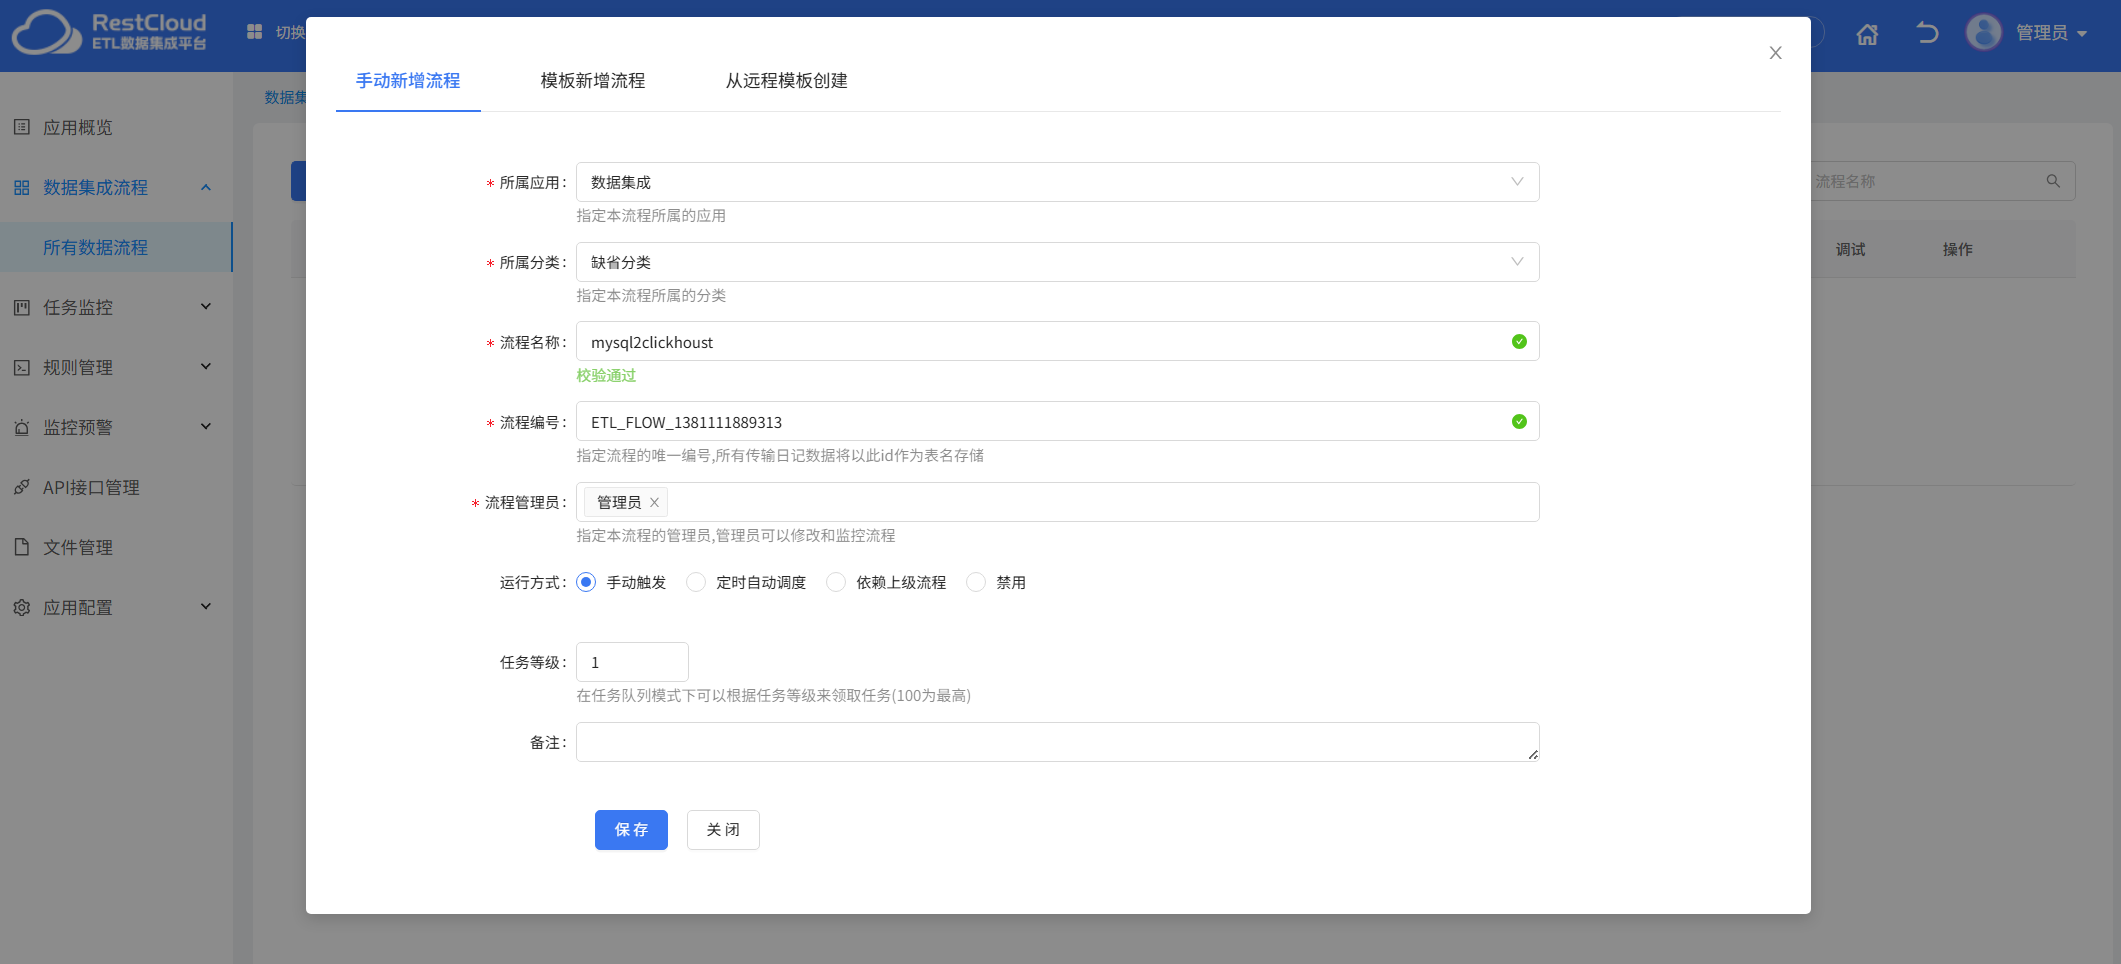Click the 流程编号 input field
The height and width of the screenshot is (964, 2121).
point(1057,422)
